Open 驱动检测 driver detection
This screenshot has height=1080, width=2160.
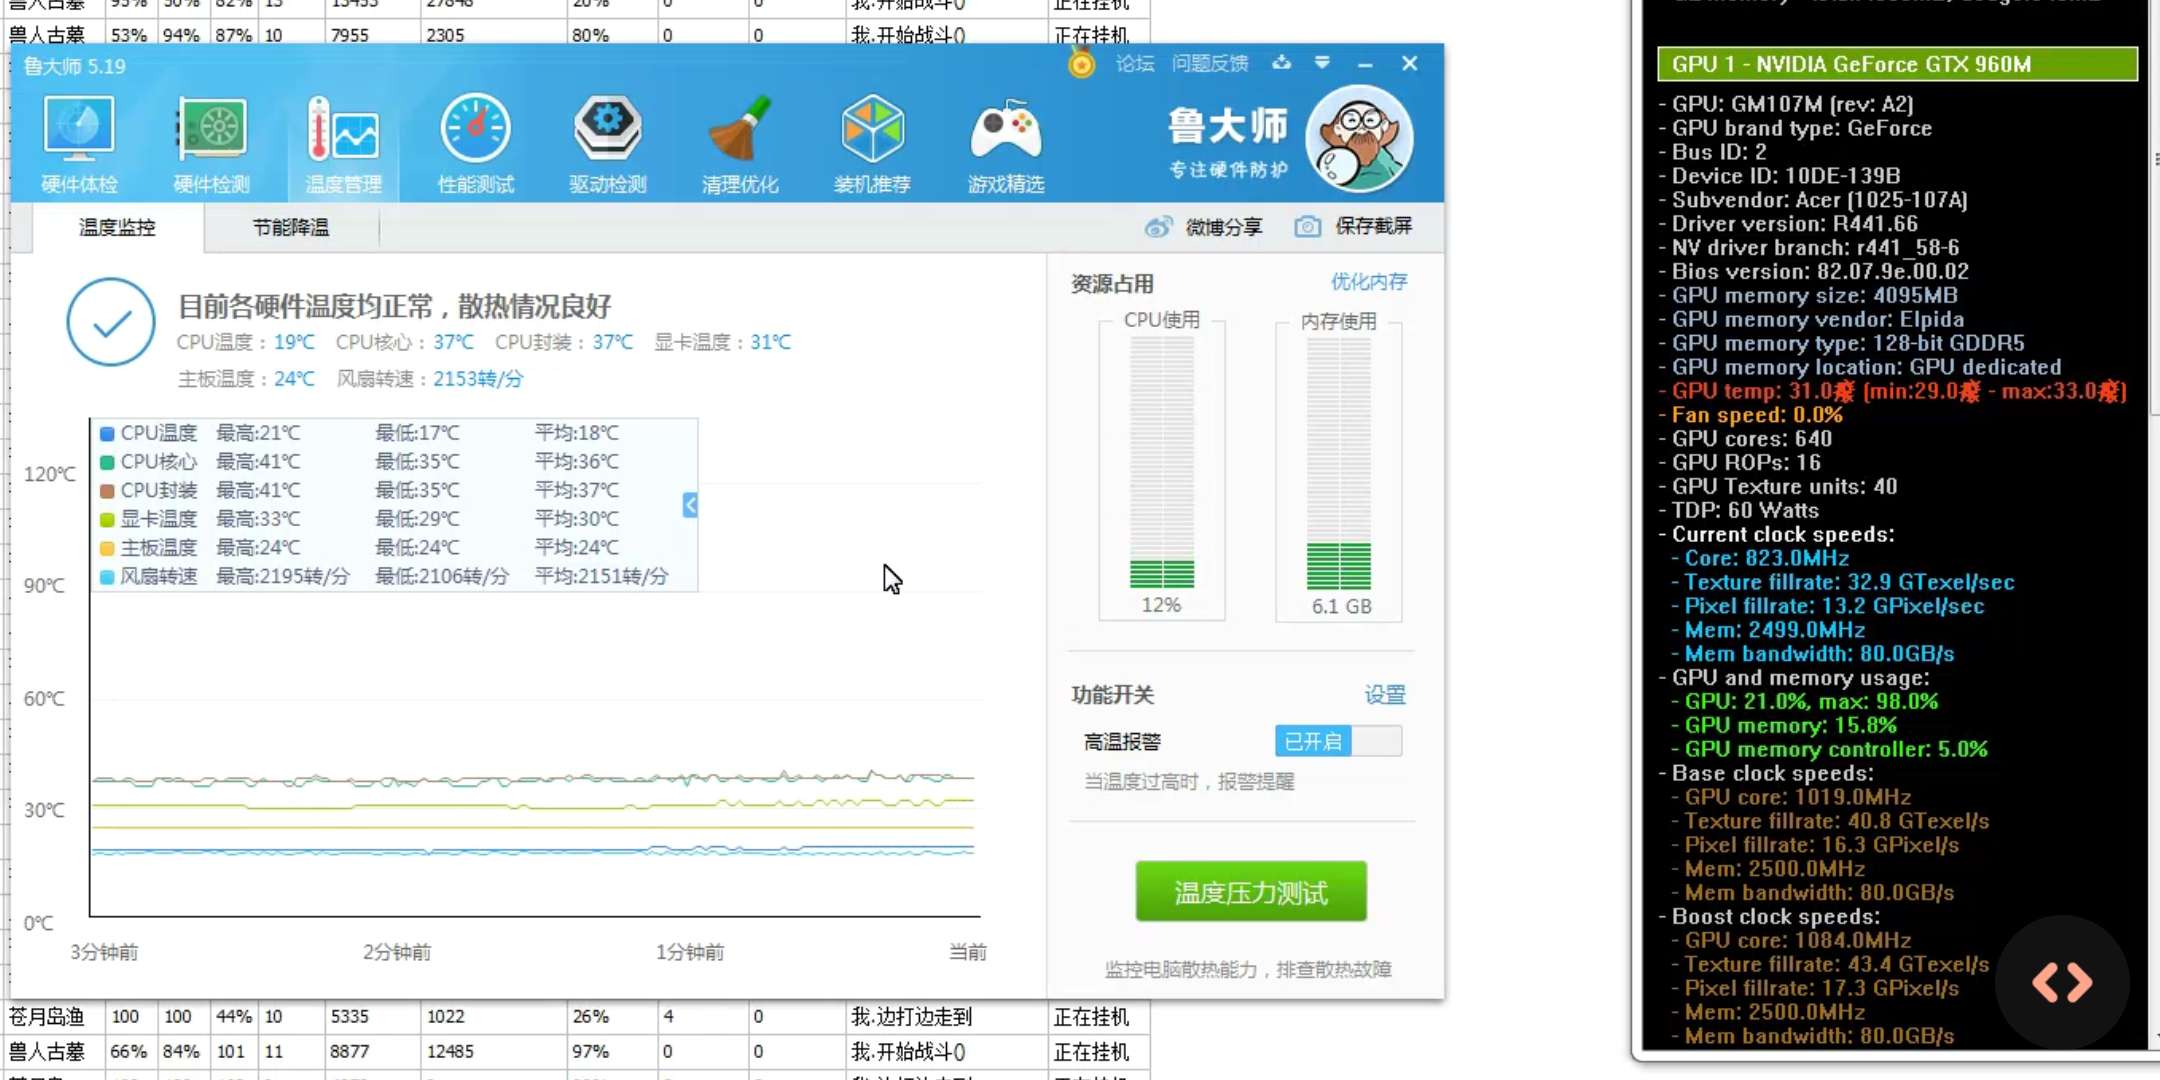click(608, 144)
